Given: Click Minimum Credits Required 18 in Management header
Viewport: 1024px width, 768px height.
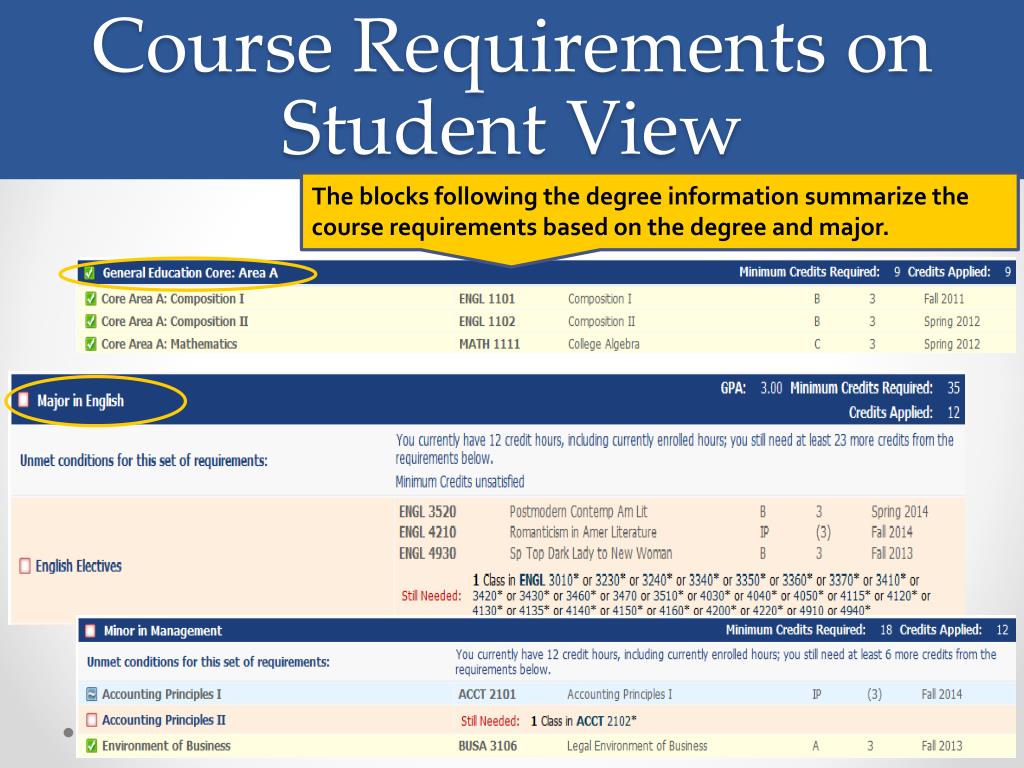Looking at the screenshot, I should tap(808, 630).
